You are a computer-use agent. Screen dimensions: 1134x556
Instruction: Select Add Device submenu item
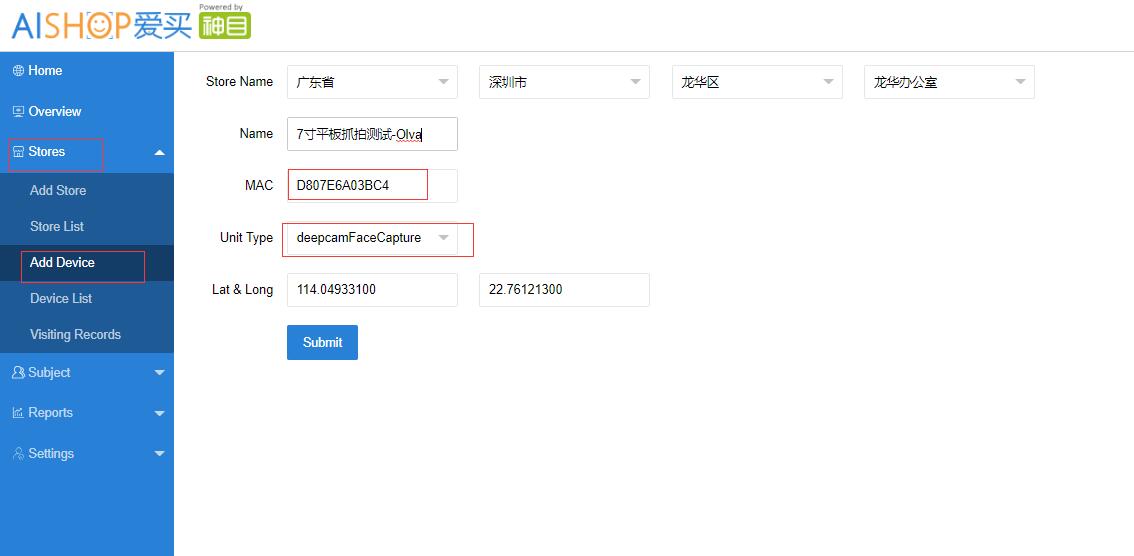(x=87, y=262)
